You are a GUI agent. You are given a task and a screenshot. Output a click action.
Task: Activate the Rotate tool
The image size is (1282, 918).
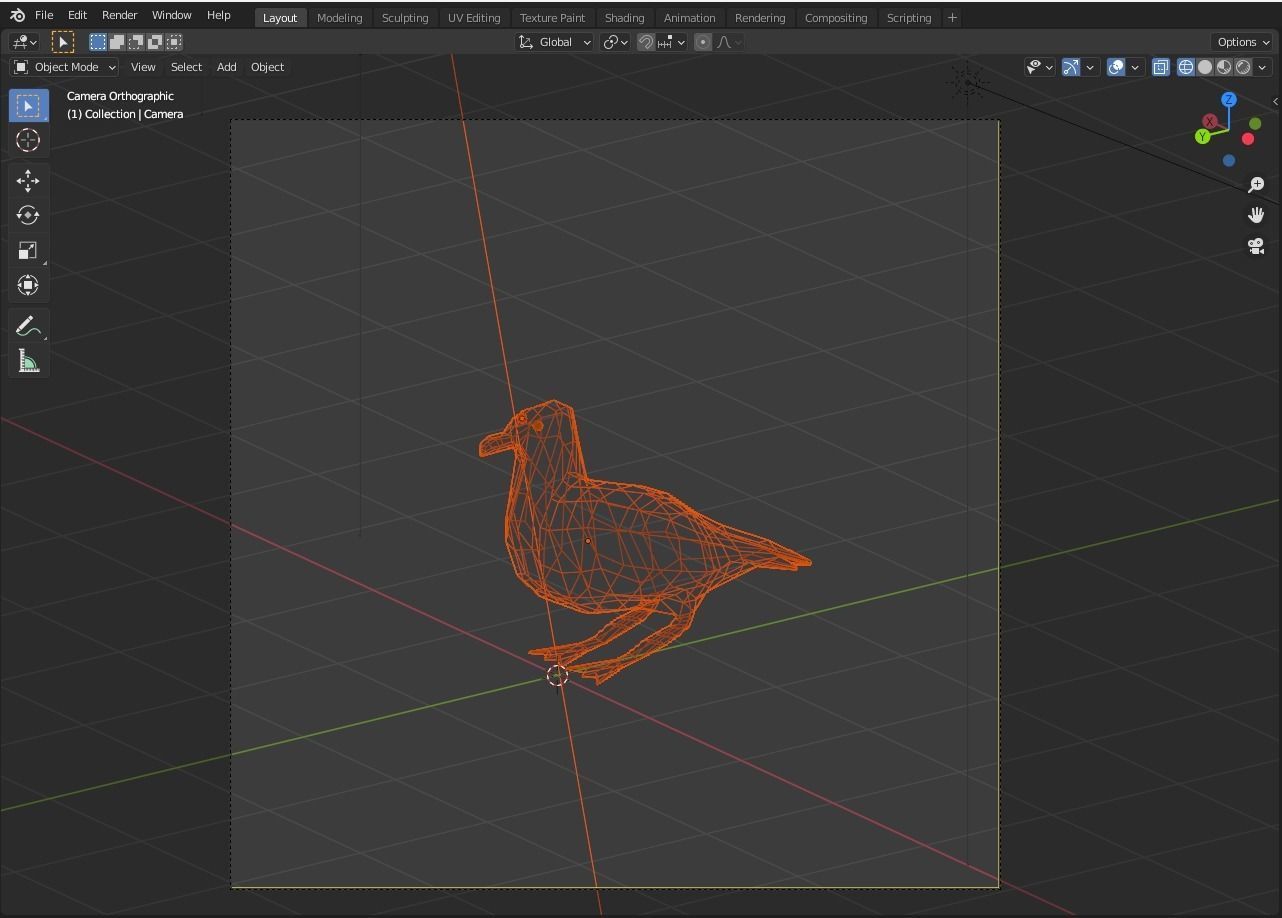point(28,215)
